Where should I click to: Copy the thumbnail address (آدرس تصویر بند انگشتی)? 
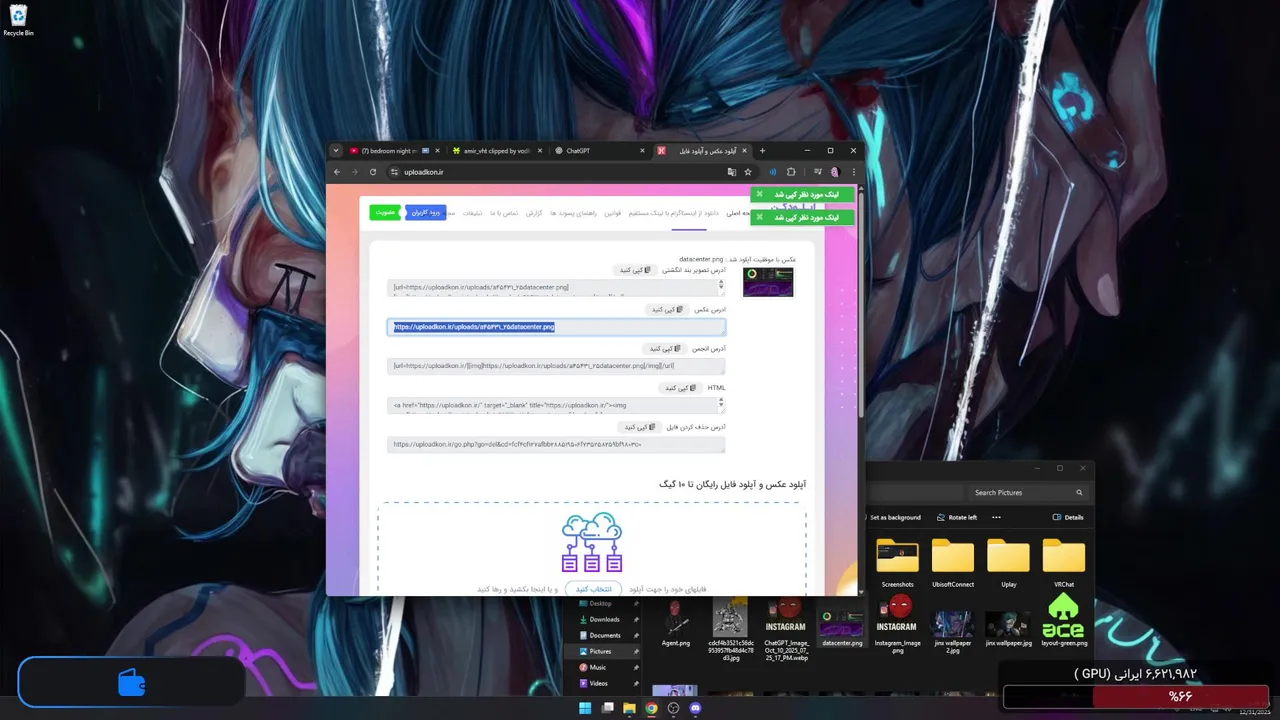(635, 270)
